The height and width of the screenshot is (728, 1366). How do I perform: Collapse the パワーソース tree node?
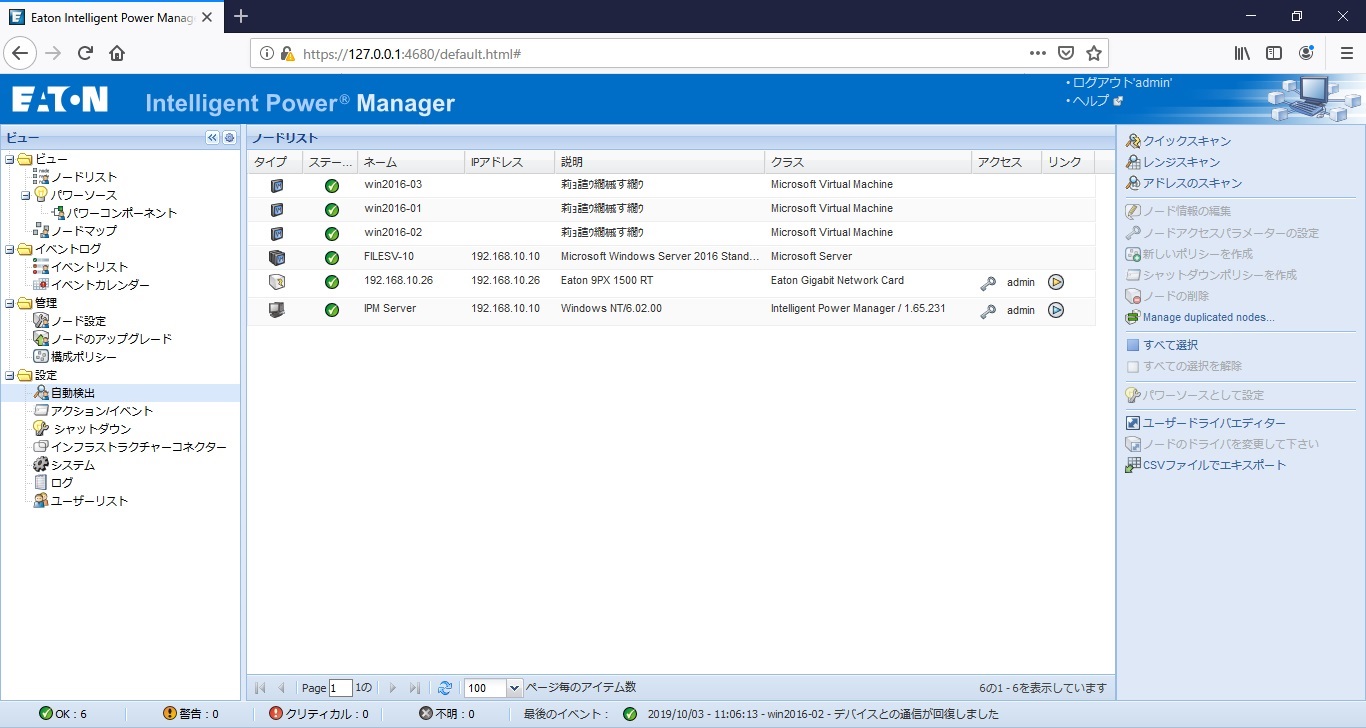(x=27, y=195)
